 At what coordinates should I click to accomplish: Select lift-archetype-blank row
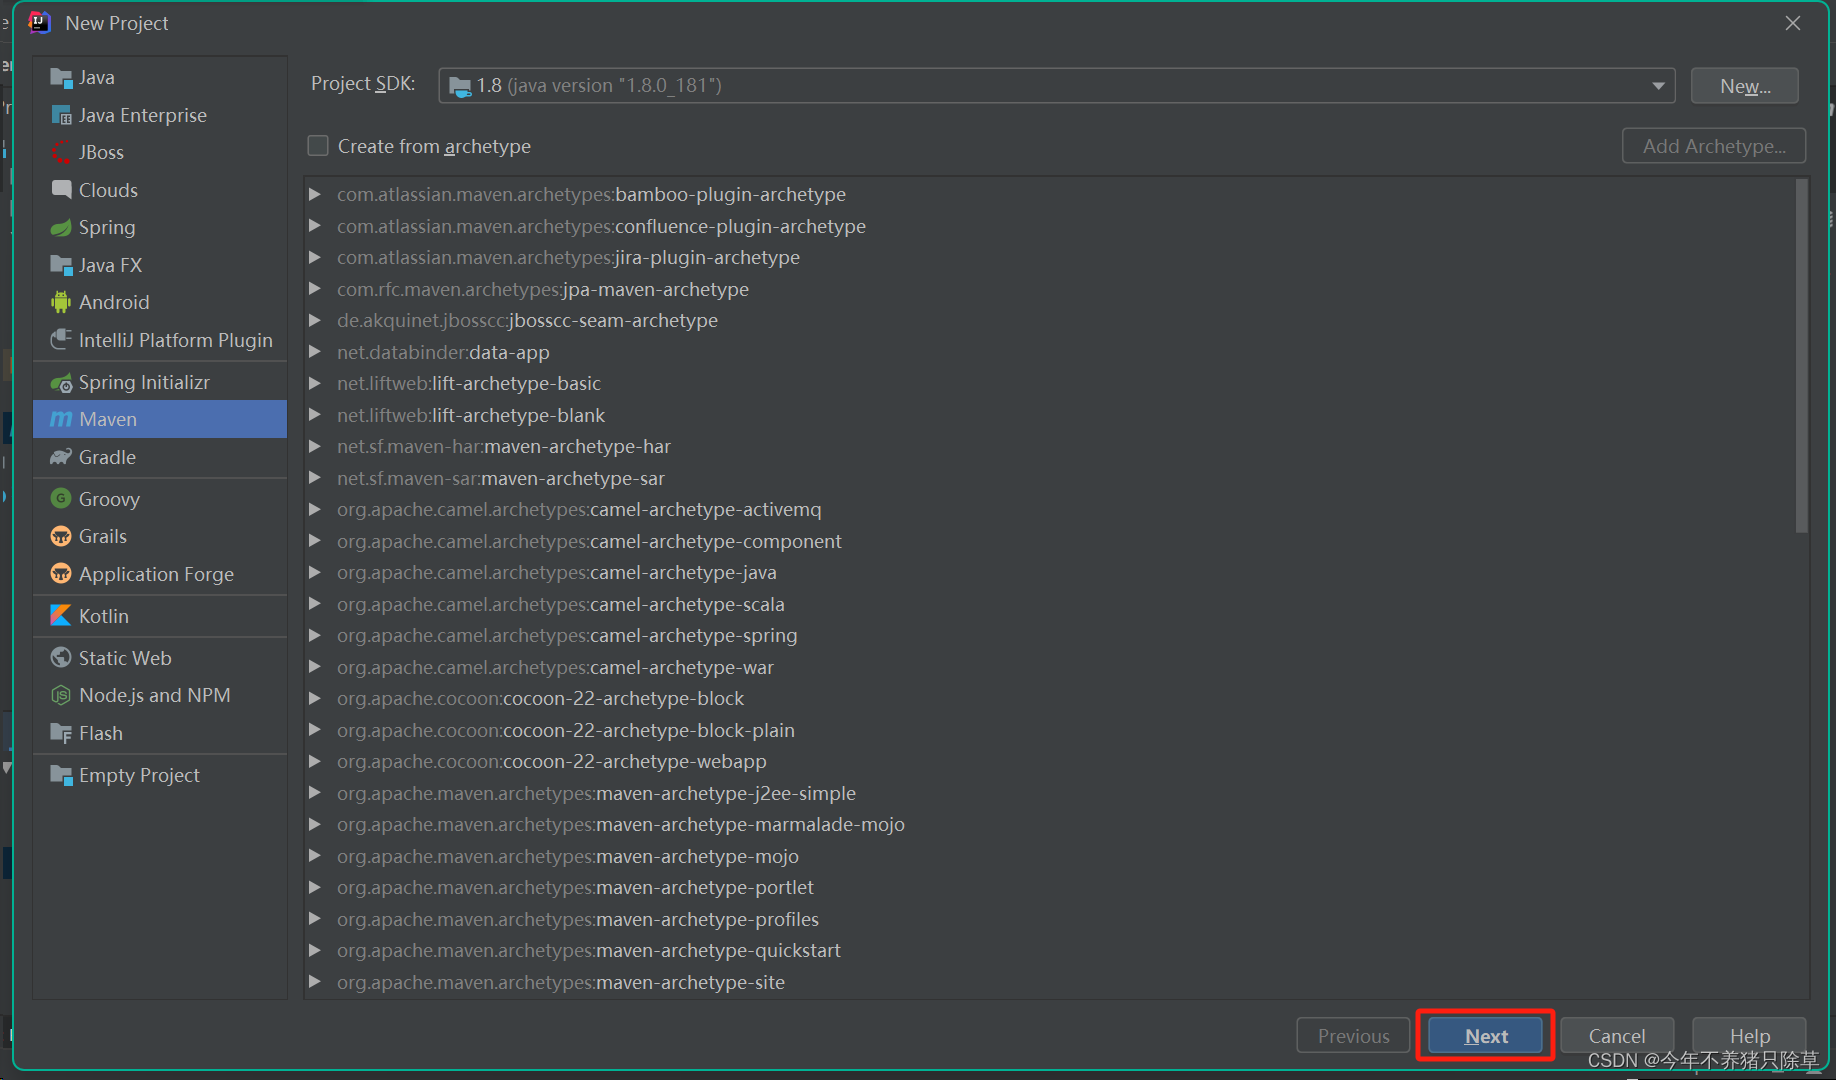[1050, 415]
